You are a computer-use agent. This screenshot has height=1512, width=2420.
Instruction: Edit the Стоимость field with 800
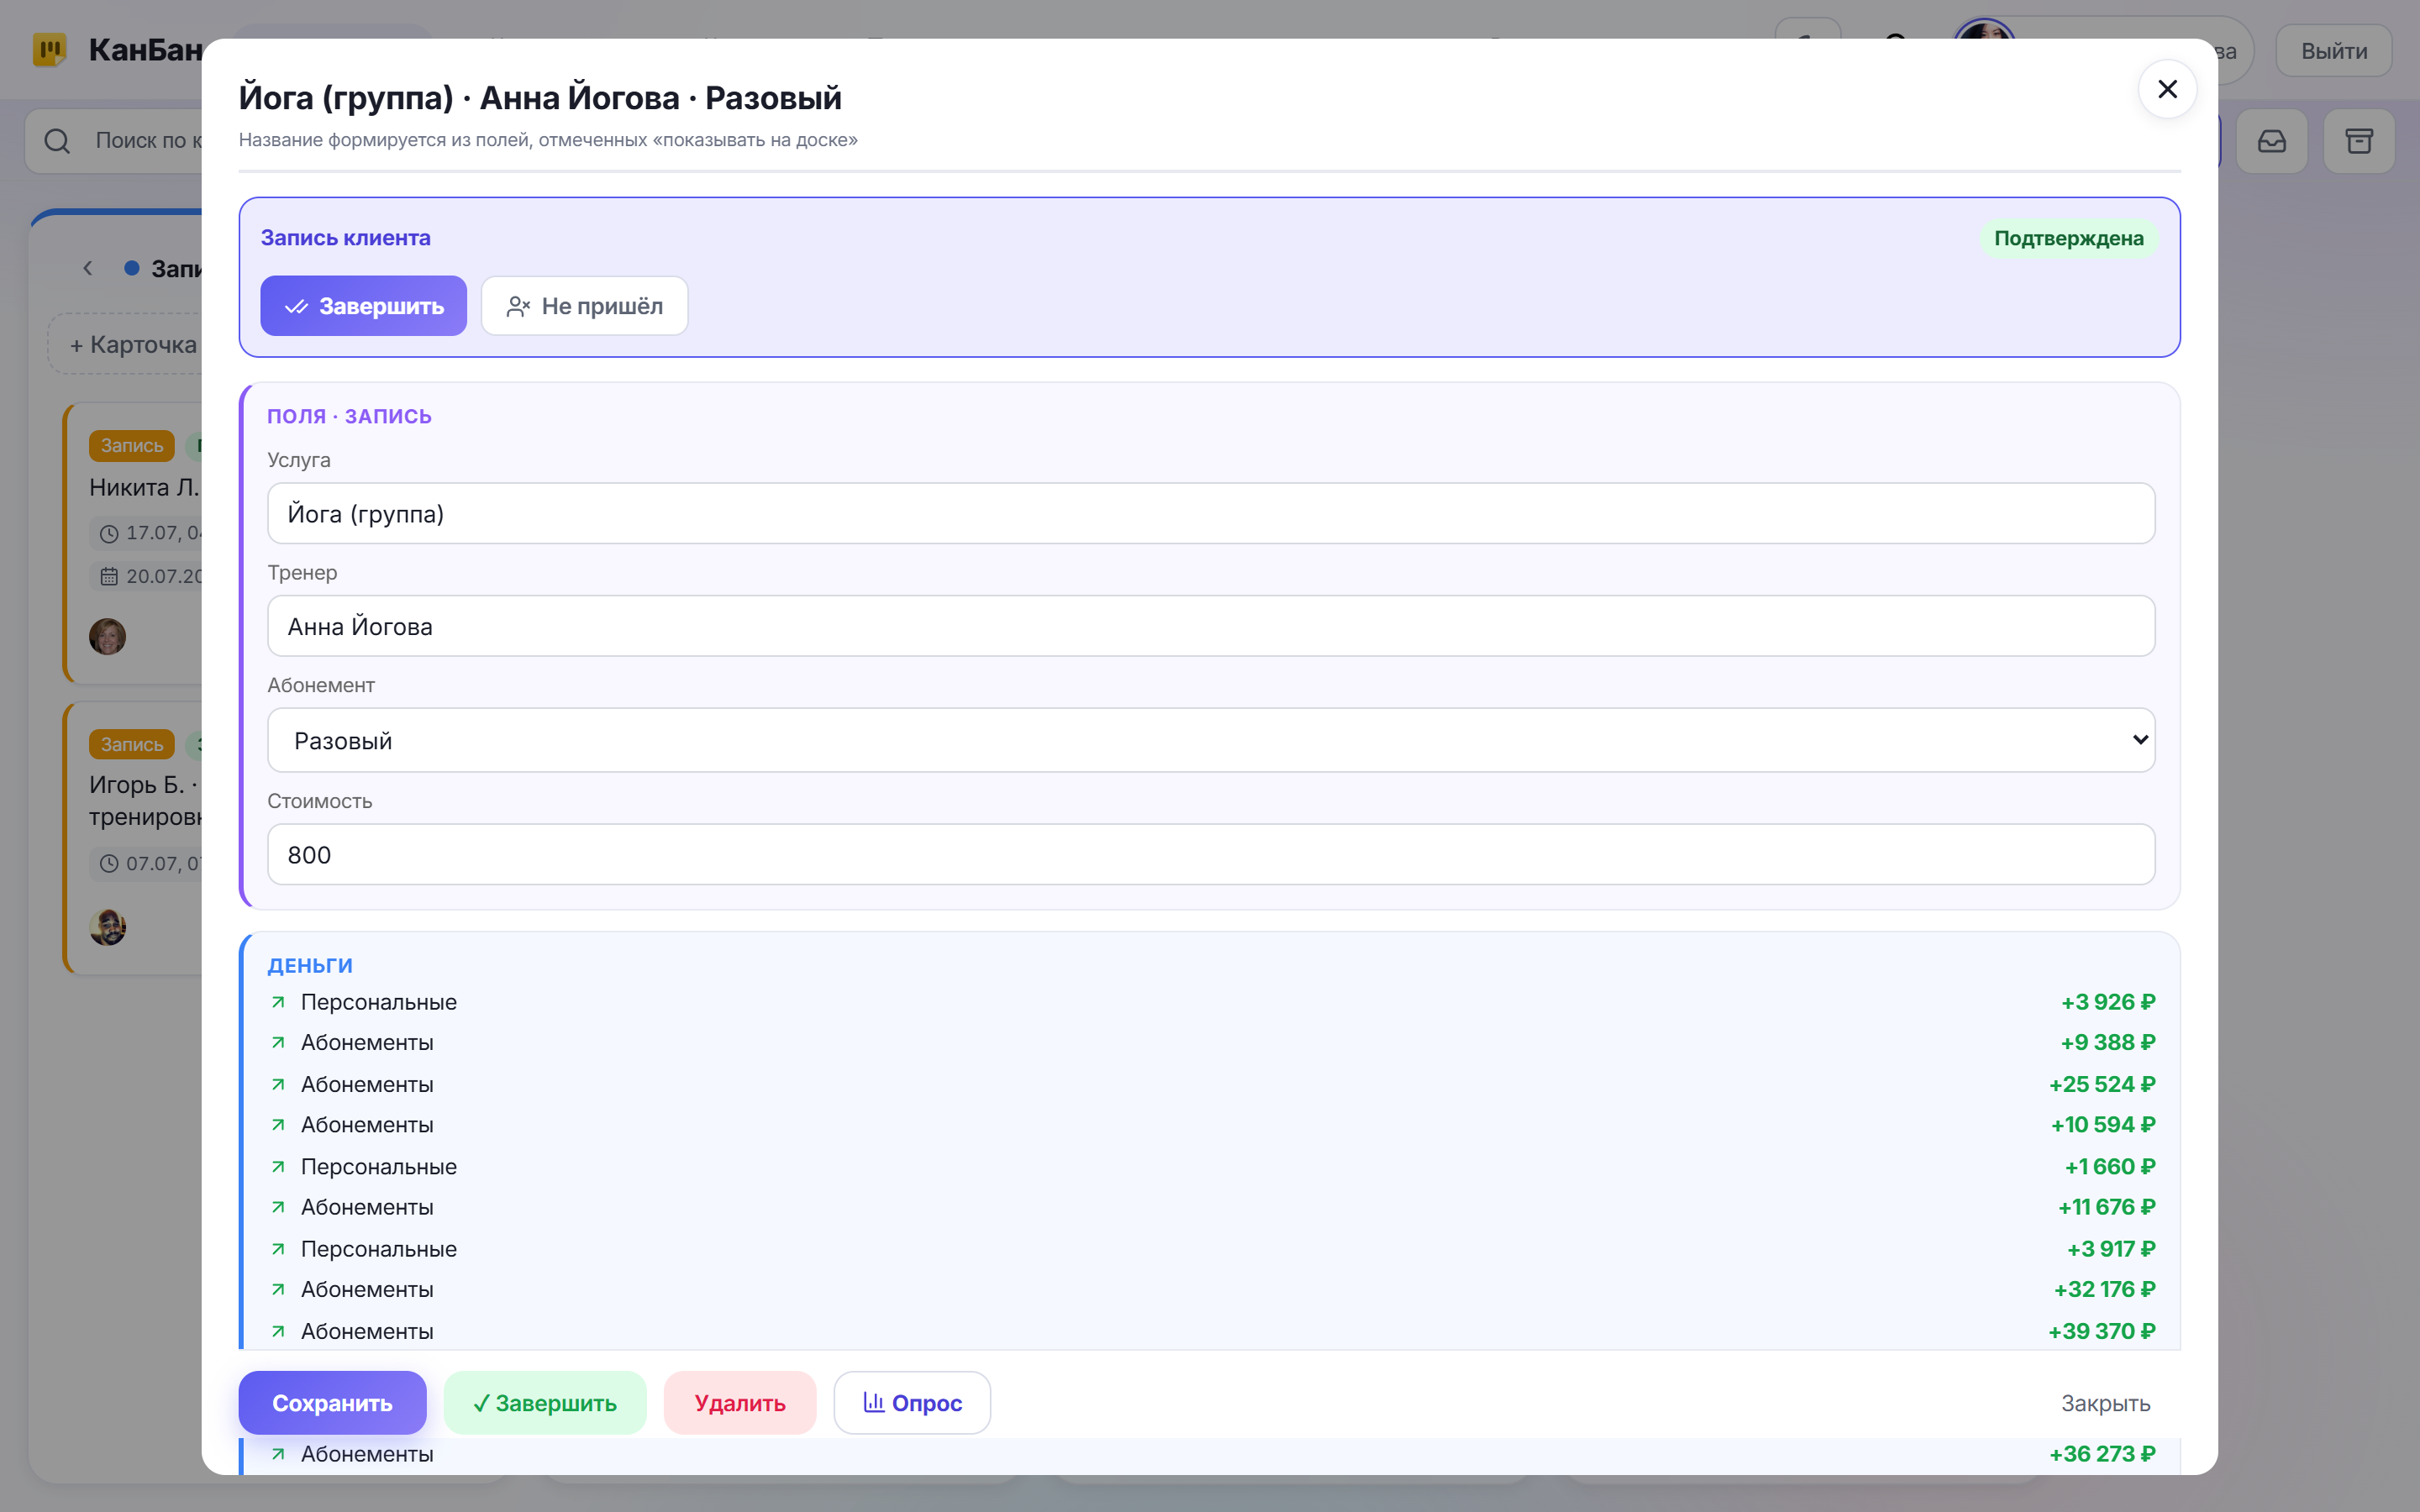(x=1211, y=854)
